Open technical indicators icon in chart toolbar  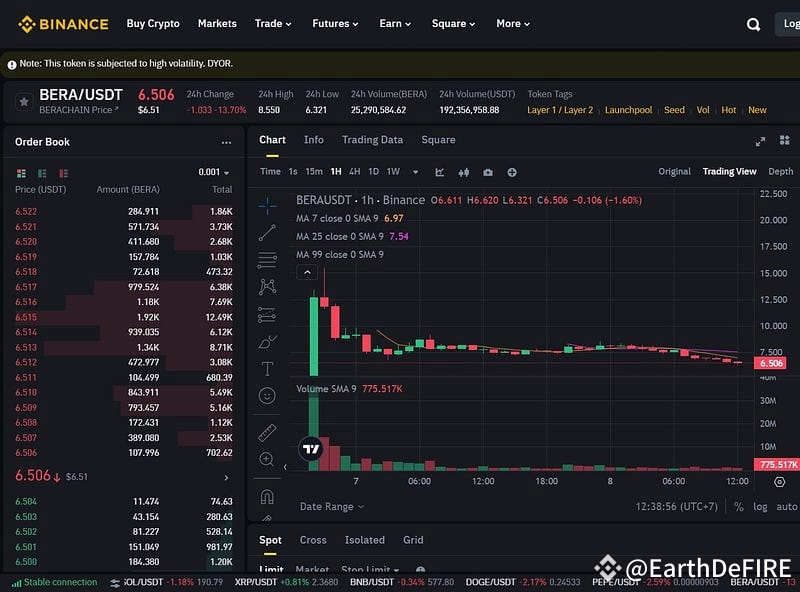[x=439, y=172]
